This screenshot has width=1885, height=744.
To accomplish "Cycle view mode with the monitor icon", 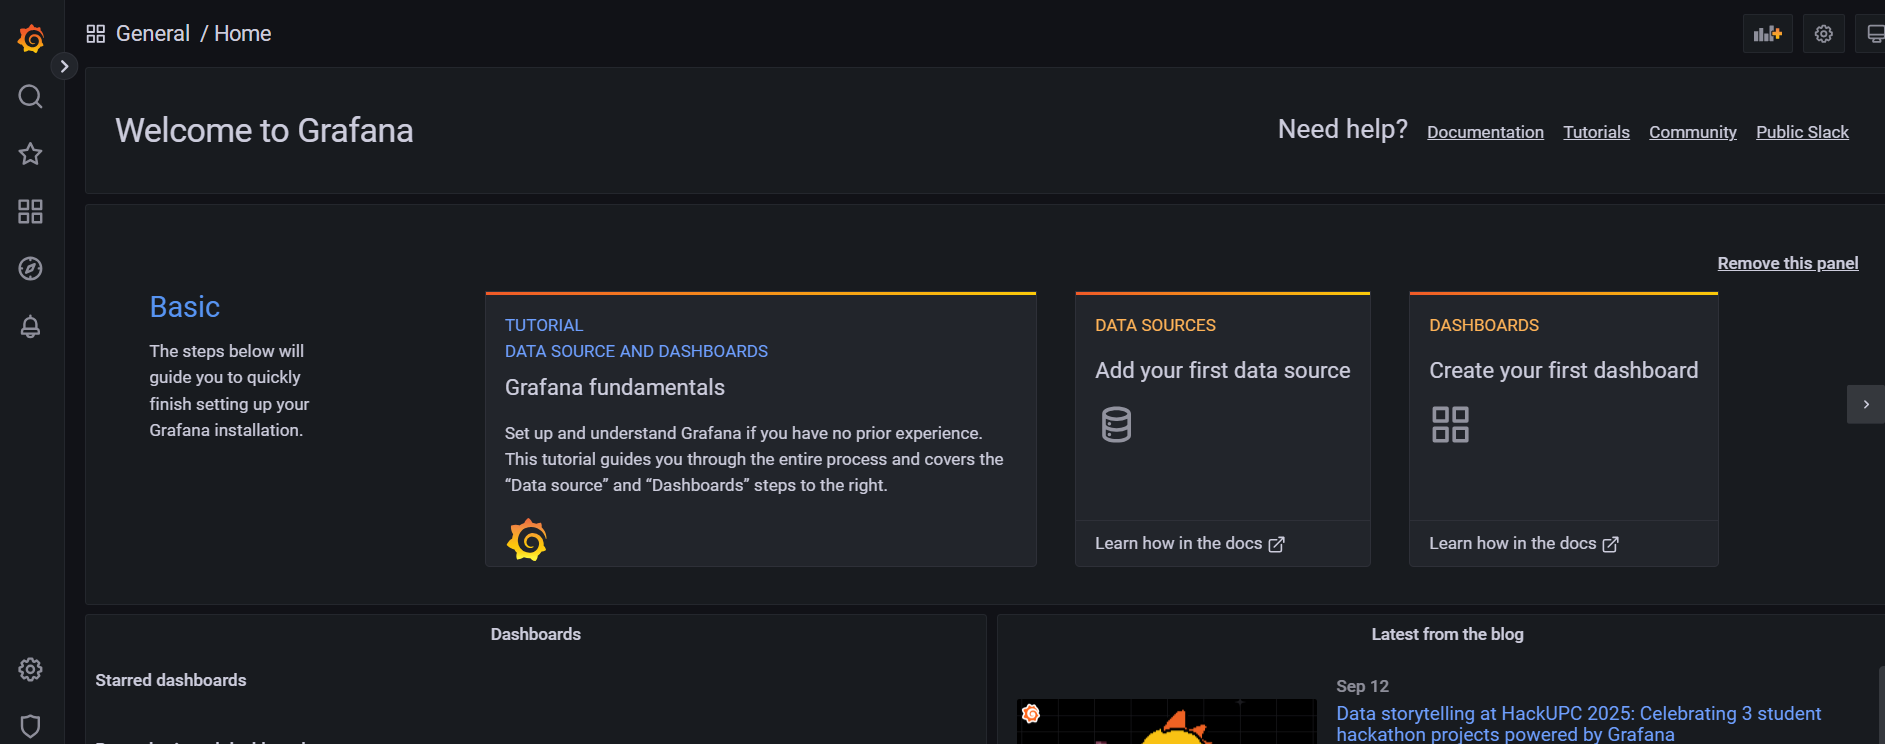I will click(1872, 34).
